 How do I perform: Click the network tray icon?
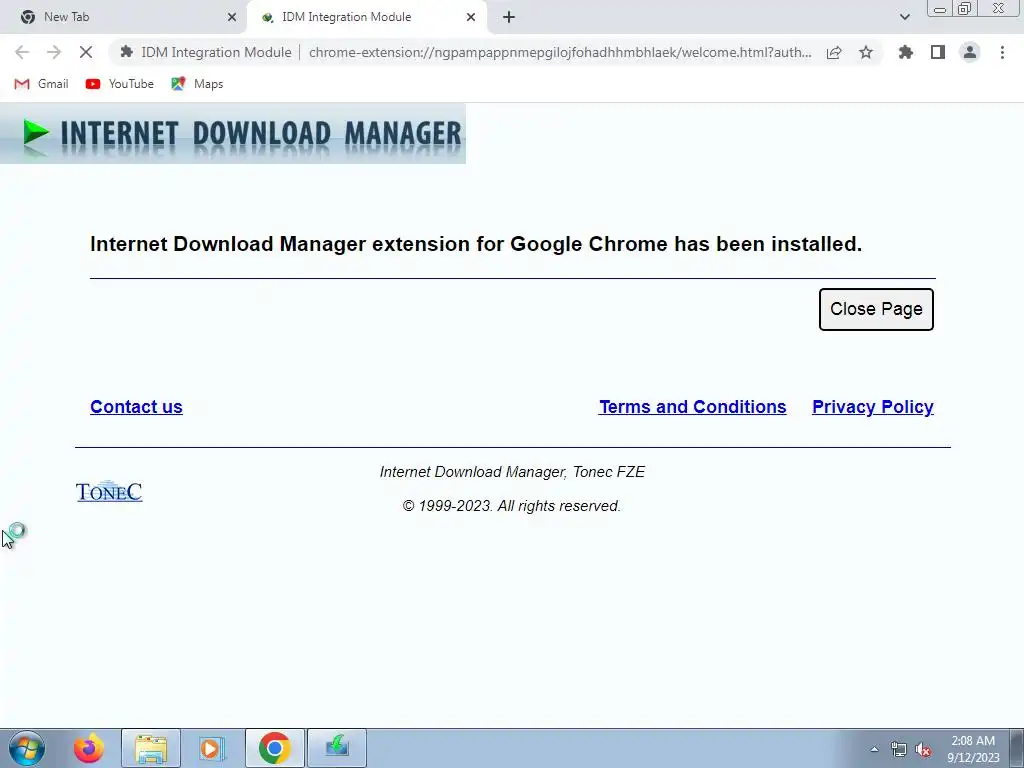click(899, 749)
